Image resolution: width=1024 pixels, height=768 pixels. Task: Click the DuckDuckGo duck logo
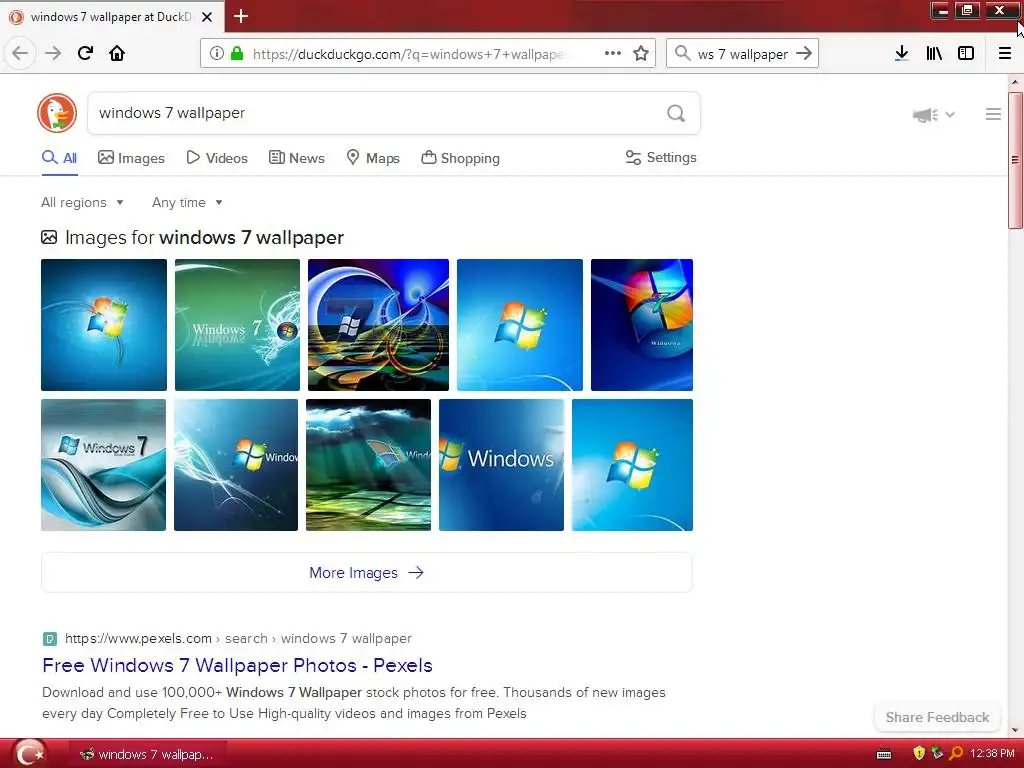tap(57, 113)
